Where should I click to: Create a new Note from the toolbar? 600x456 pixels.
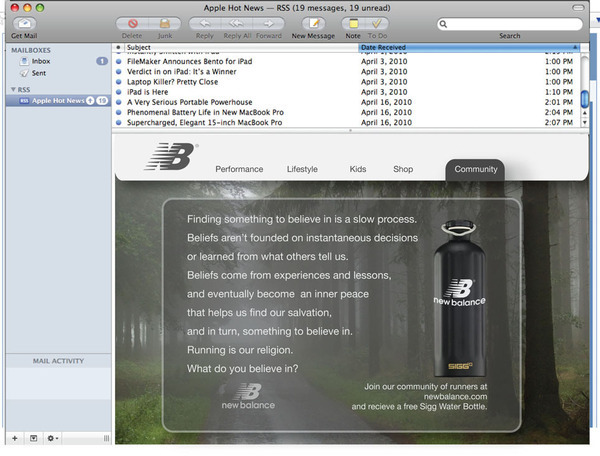[353, 24]
